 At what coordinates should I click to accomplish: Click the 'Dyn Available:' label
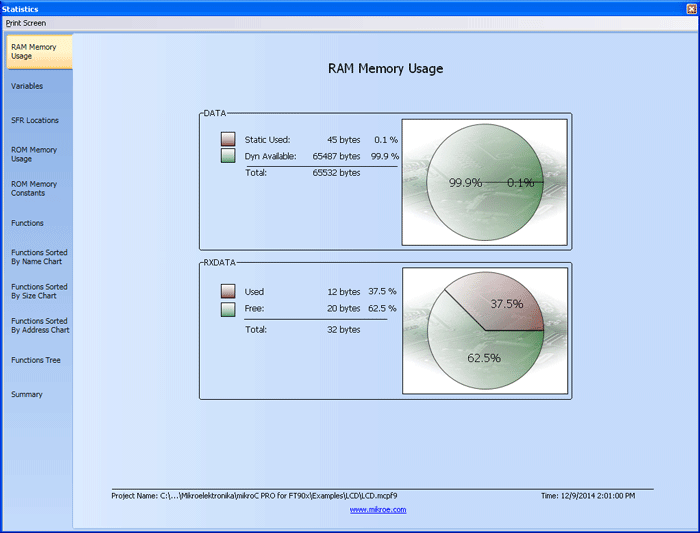tap(271, 156)
